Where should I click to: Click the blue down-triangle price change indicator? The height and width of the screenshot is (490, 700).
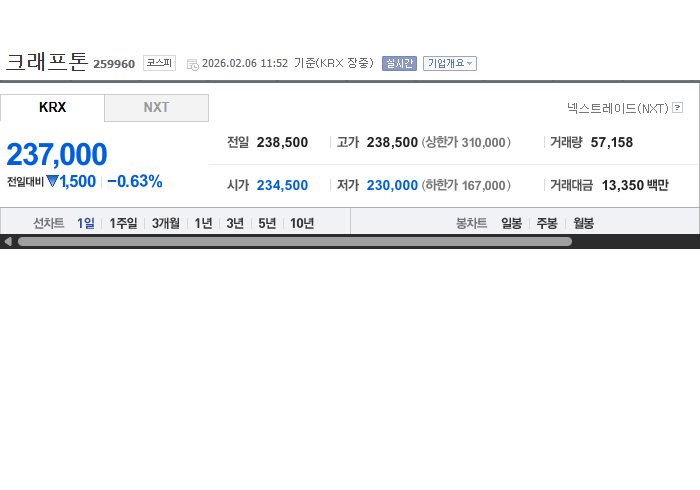click(52, 181)
